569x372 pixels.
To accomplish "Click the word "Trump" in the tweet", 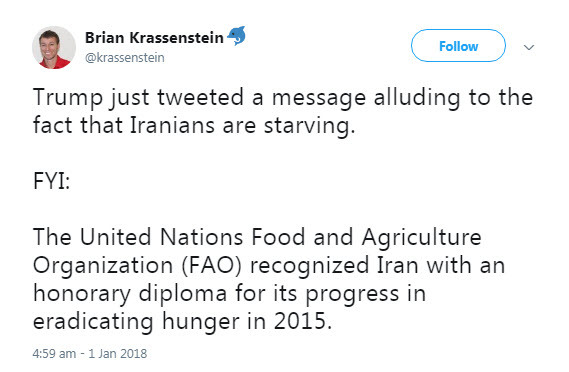I will click(x=68, y=98).
